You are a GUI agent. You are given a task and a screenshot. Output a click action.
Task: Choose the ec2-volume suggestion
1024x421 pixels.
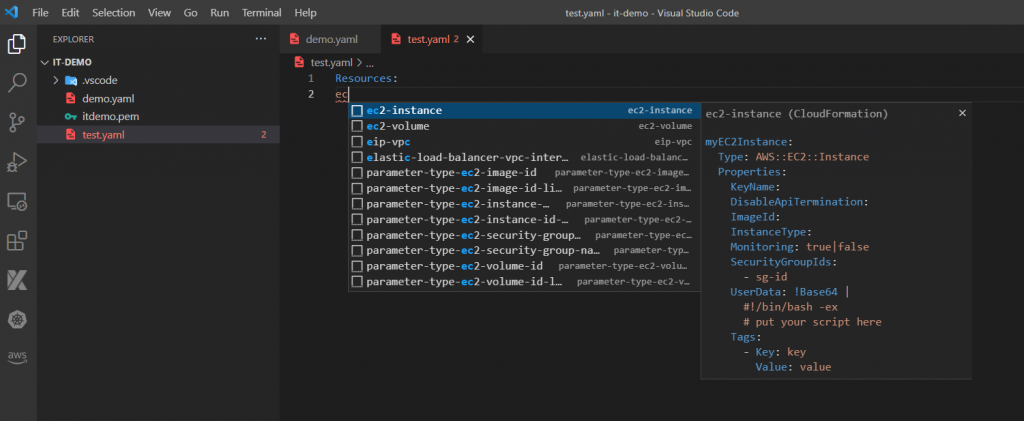pyautogui.click(x=524, y=126)
